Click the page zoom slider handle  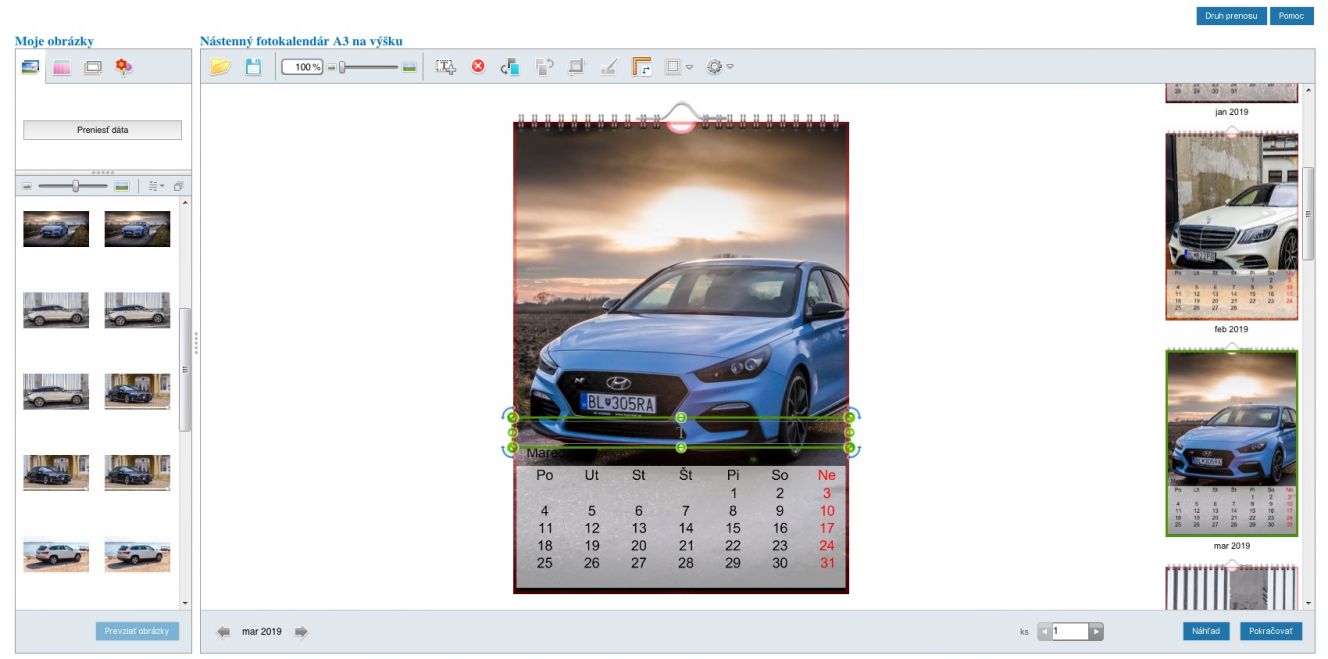coord(342,67)
